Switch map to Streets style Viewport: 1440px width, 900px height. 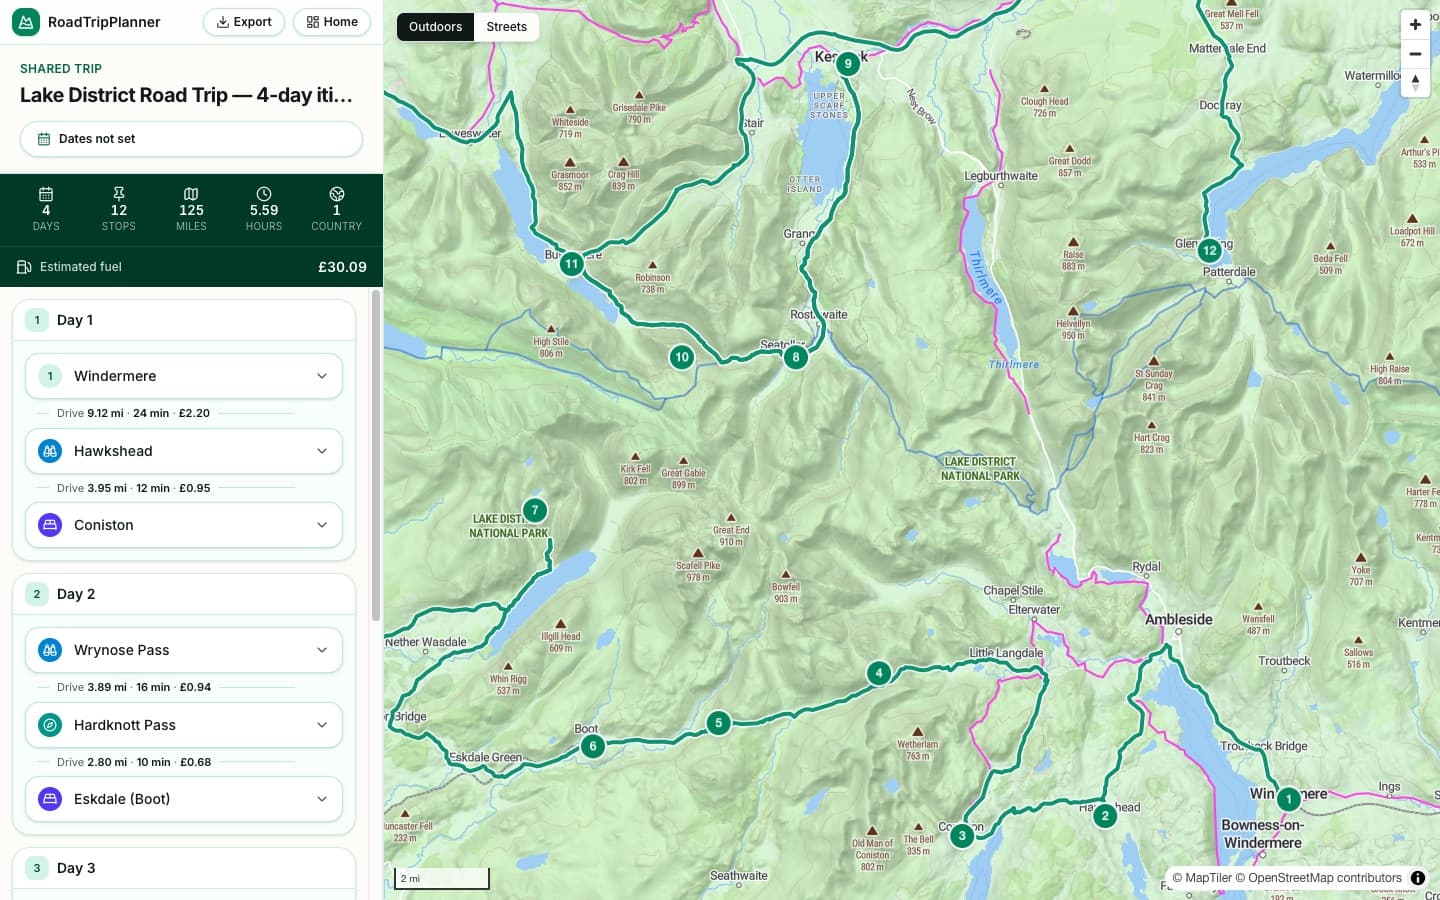click(x=507, y=27)
